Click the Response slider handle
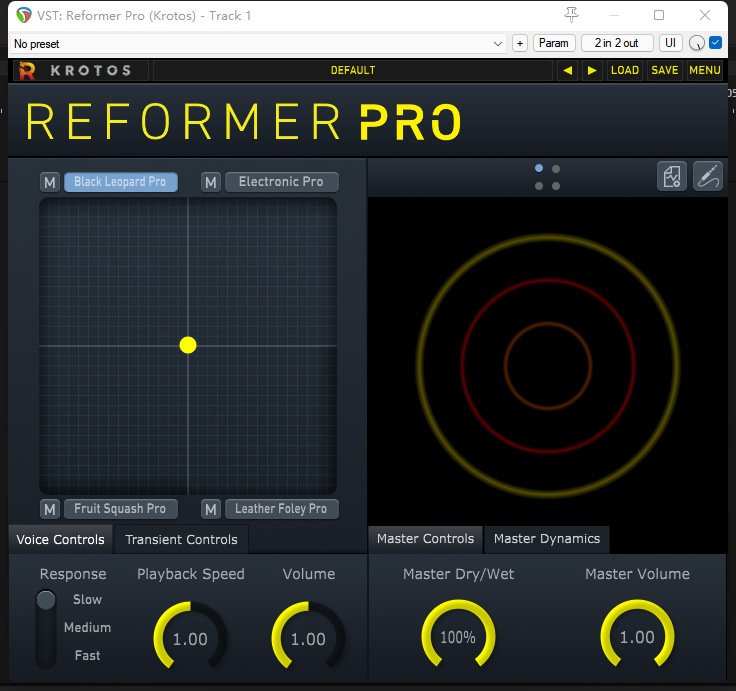 pyautogui.click(x=46, y=600)
